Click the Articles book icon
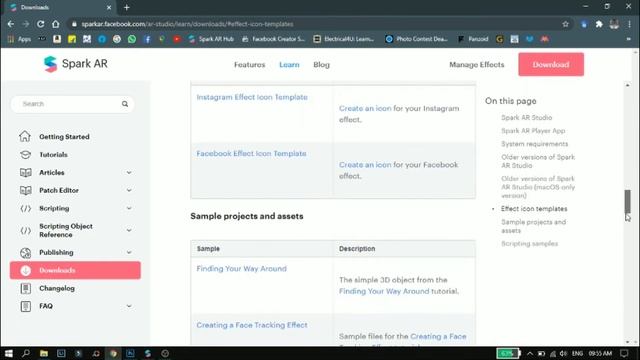 (25, 173)
